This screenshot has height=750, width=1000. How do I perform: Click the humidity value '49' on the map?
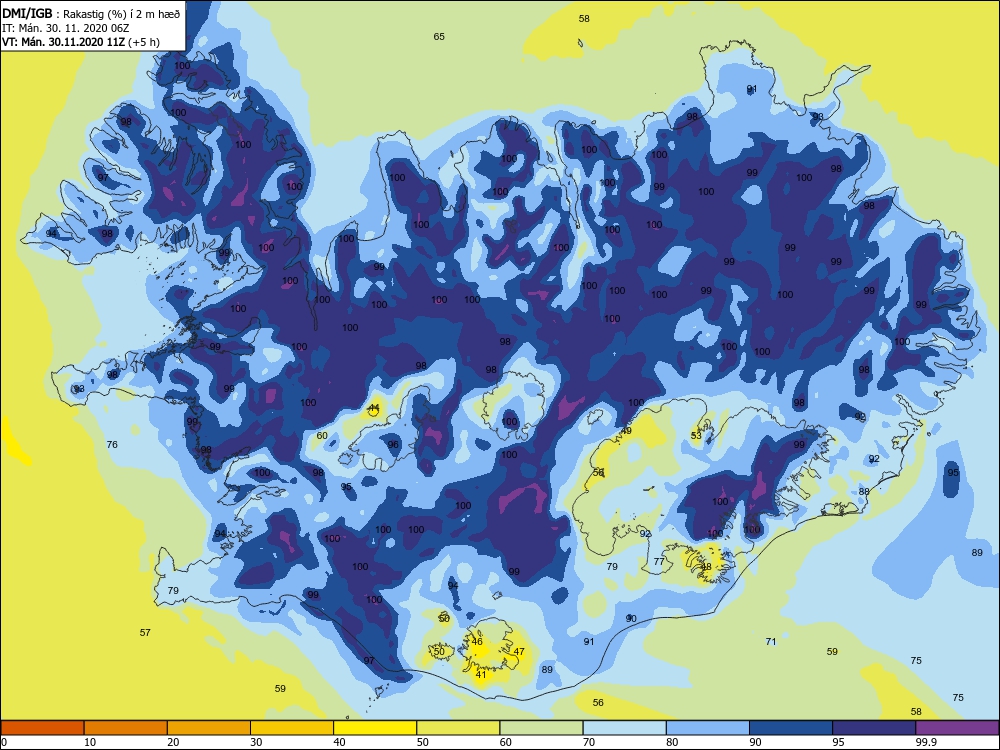(626, 431)
